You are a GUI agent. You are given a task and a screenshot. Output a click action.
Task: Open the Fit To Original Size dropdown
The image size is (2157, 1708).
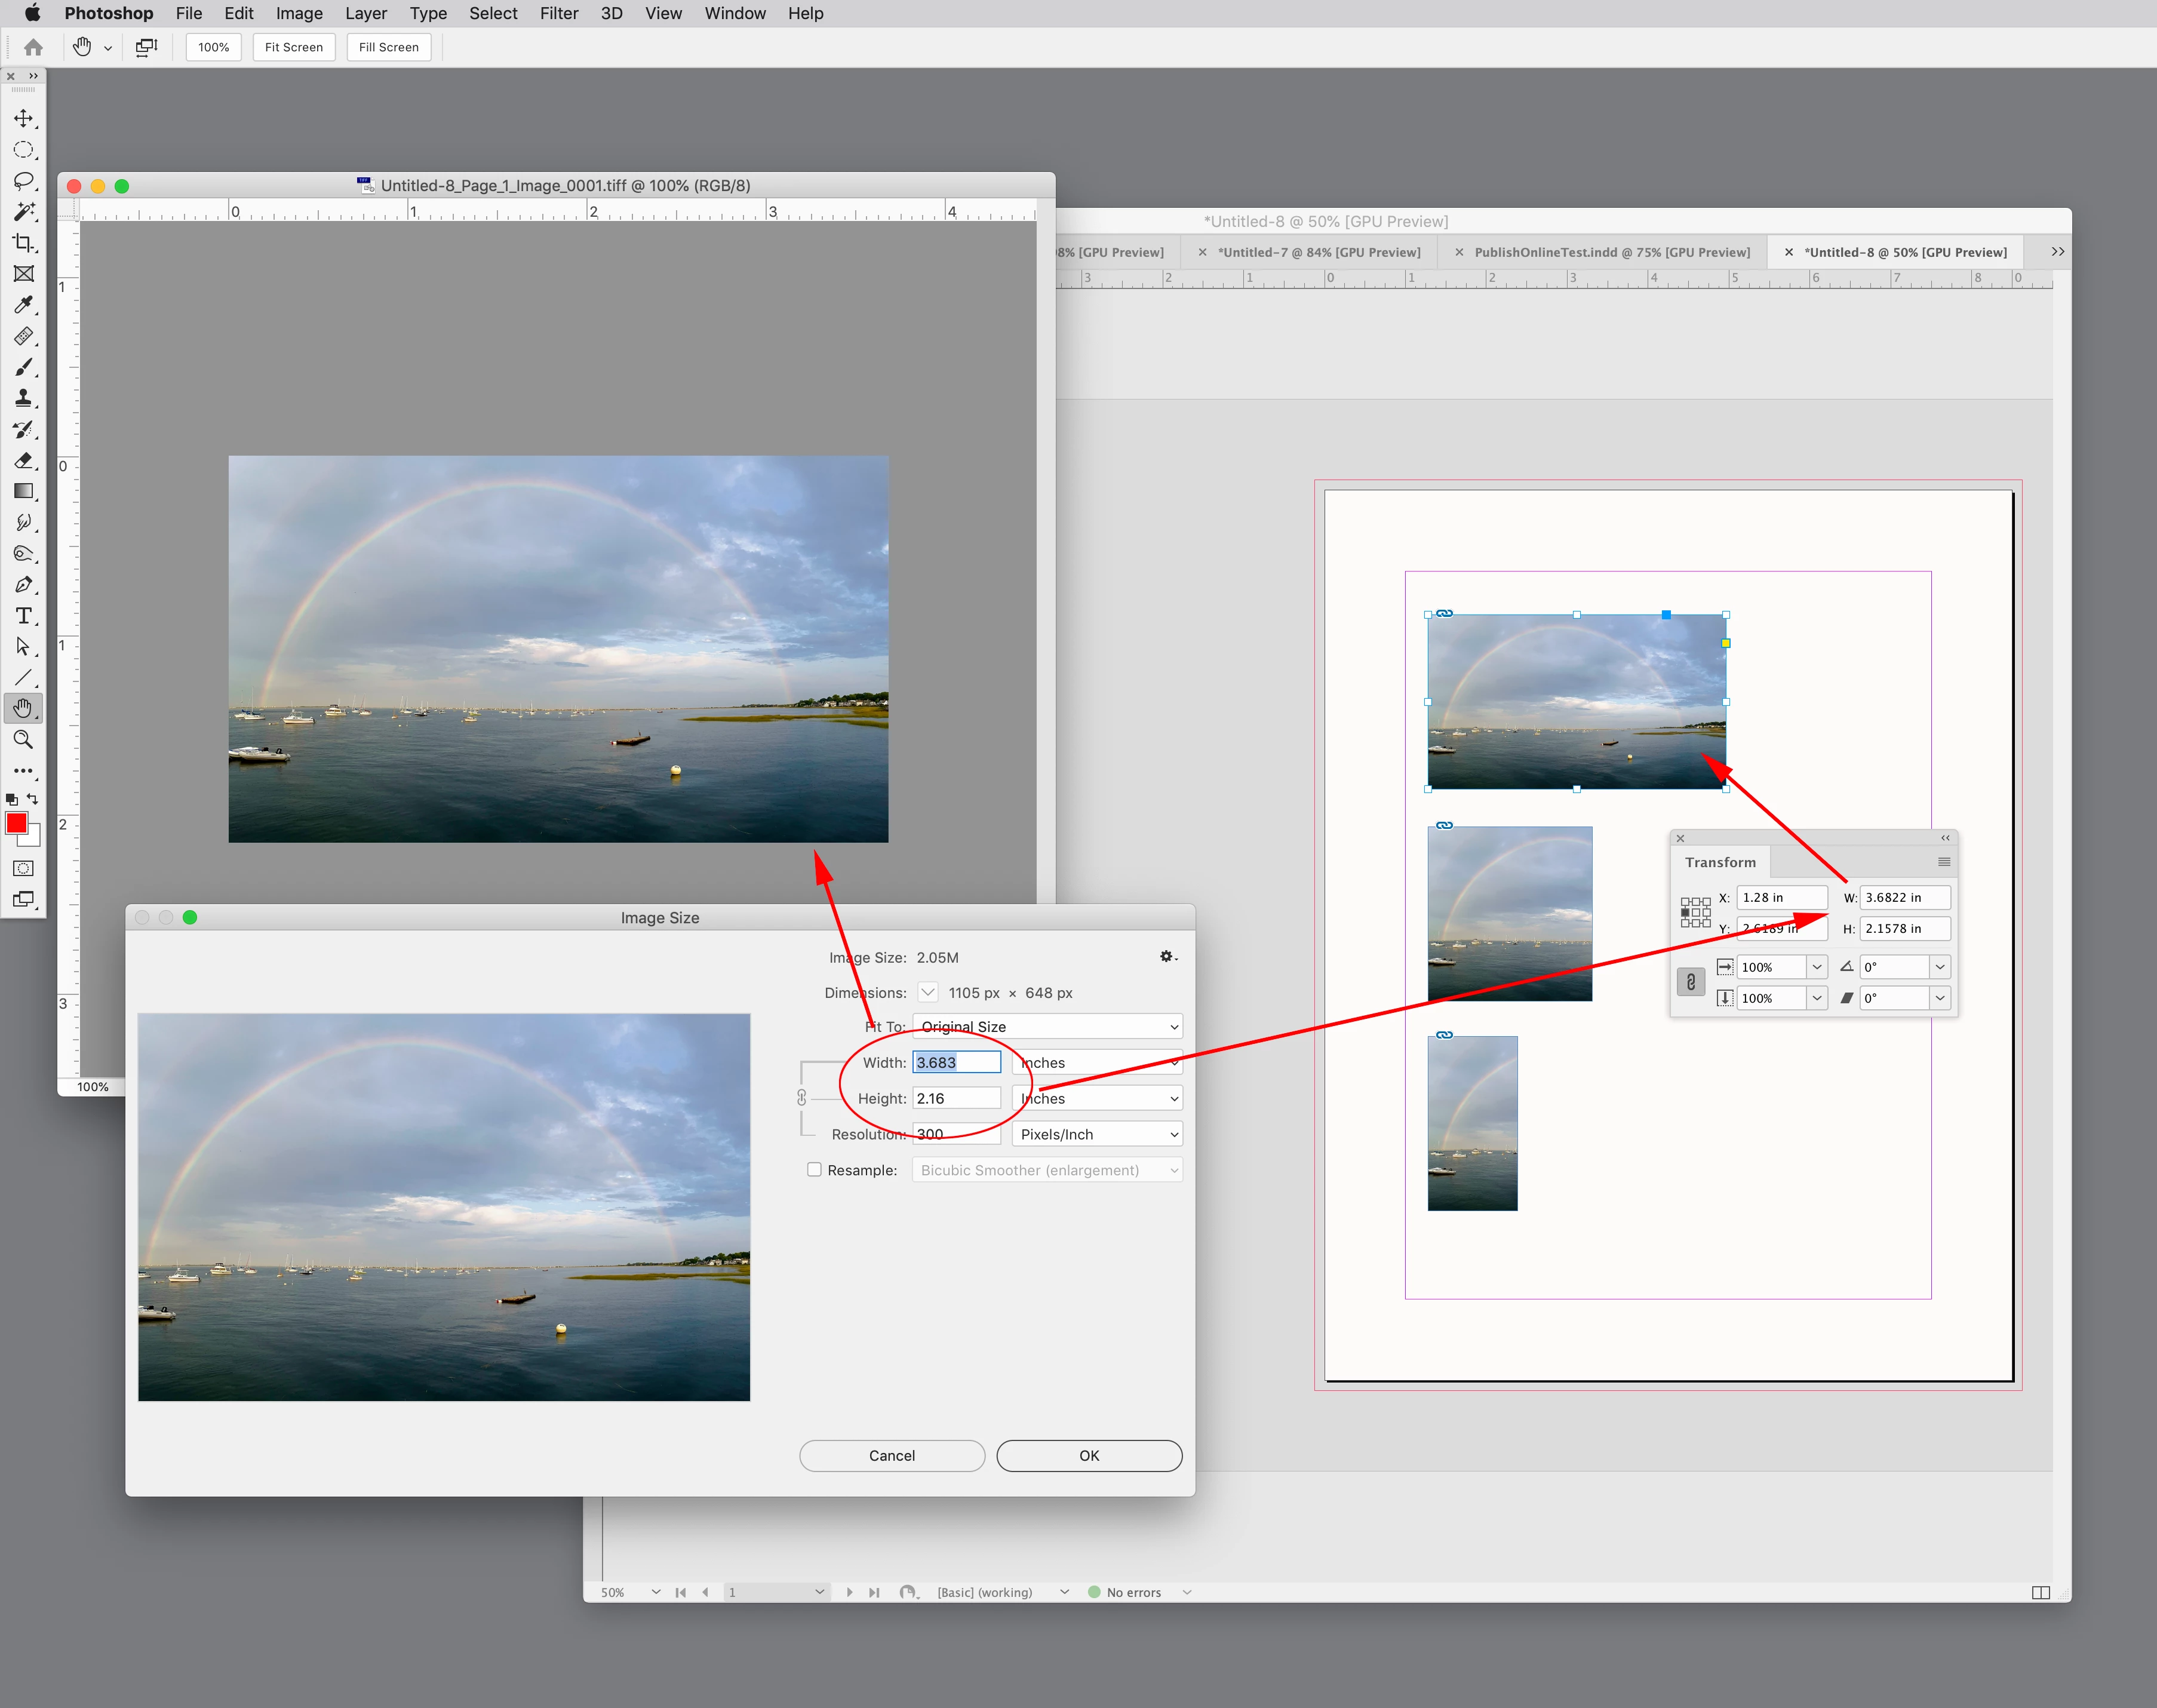tap(1047, 1027)
